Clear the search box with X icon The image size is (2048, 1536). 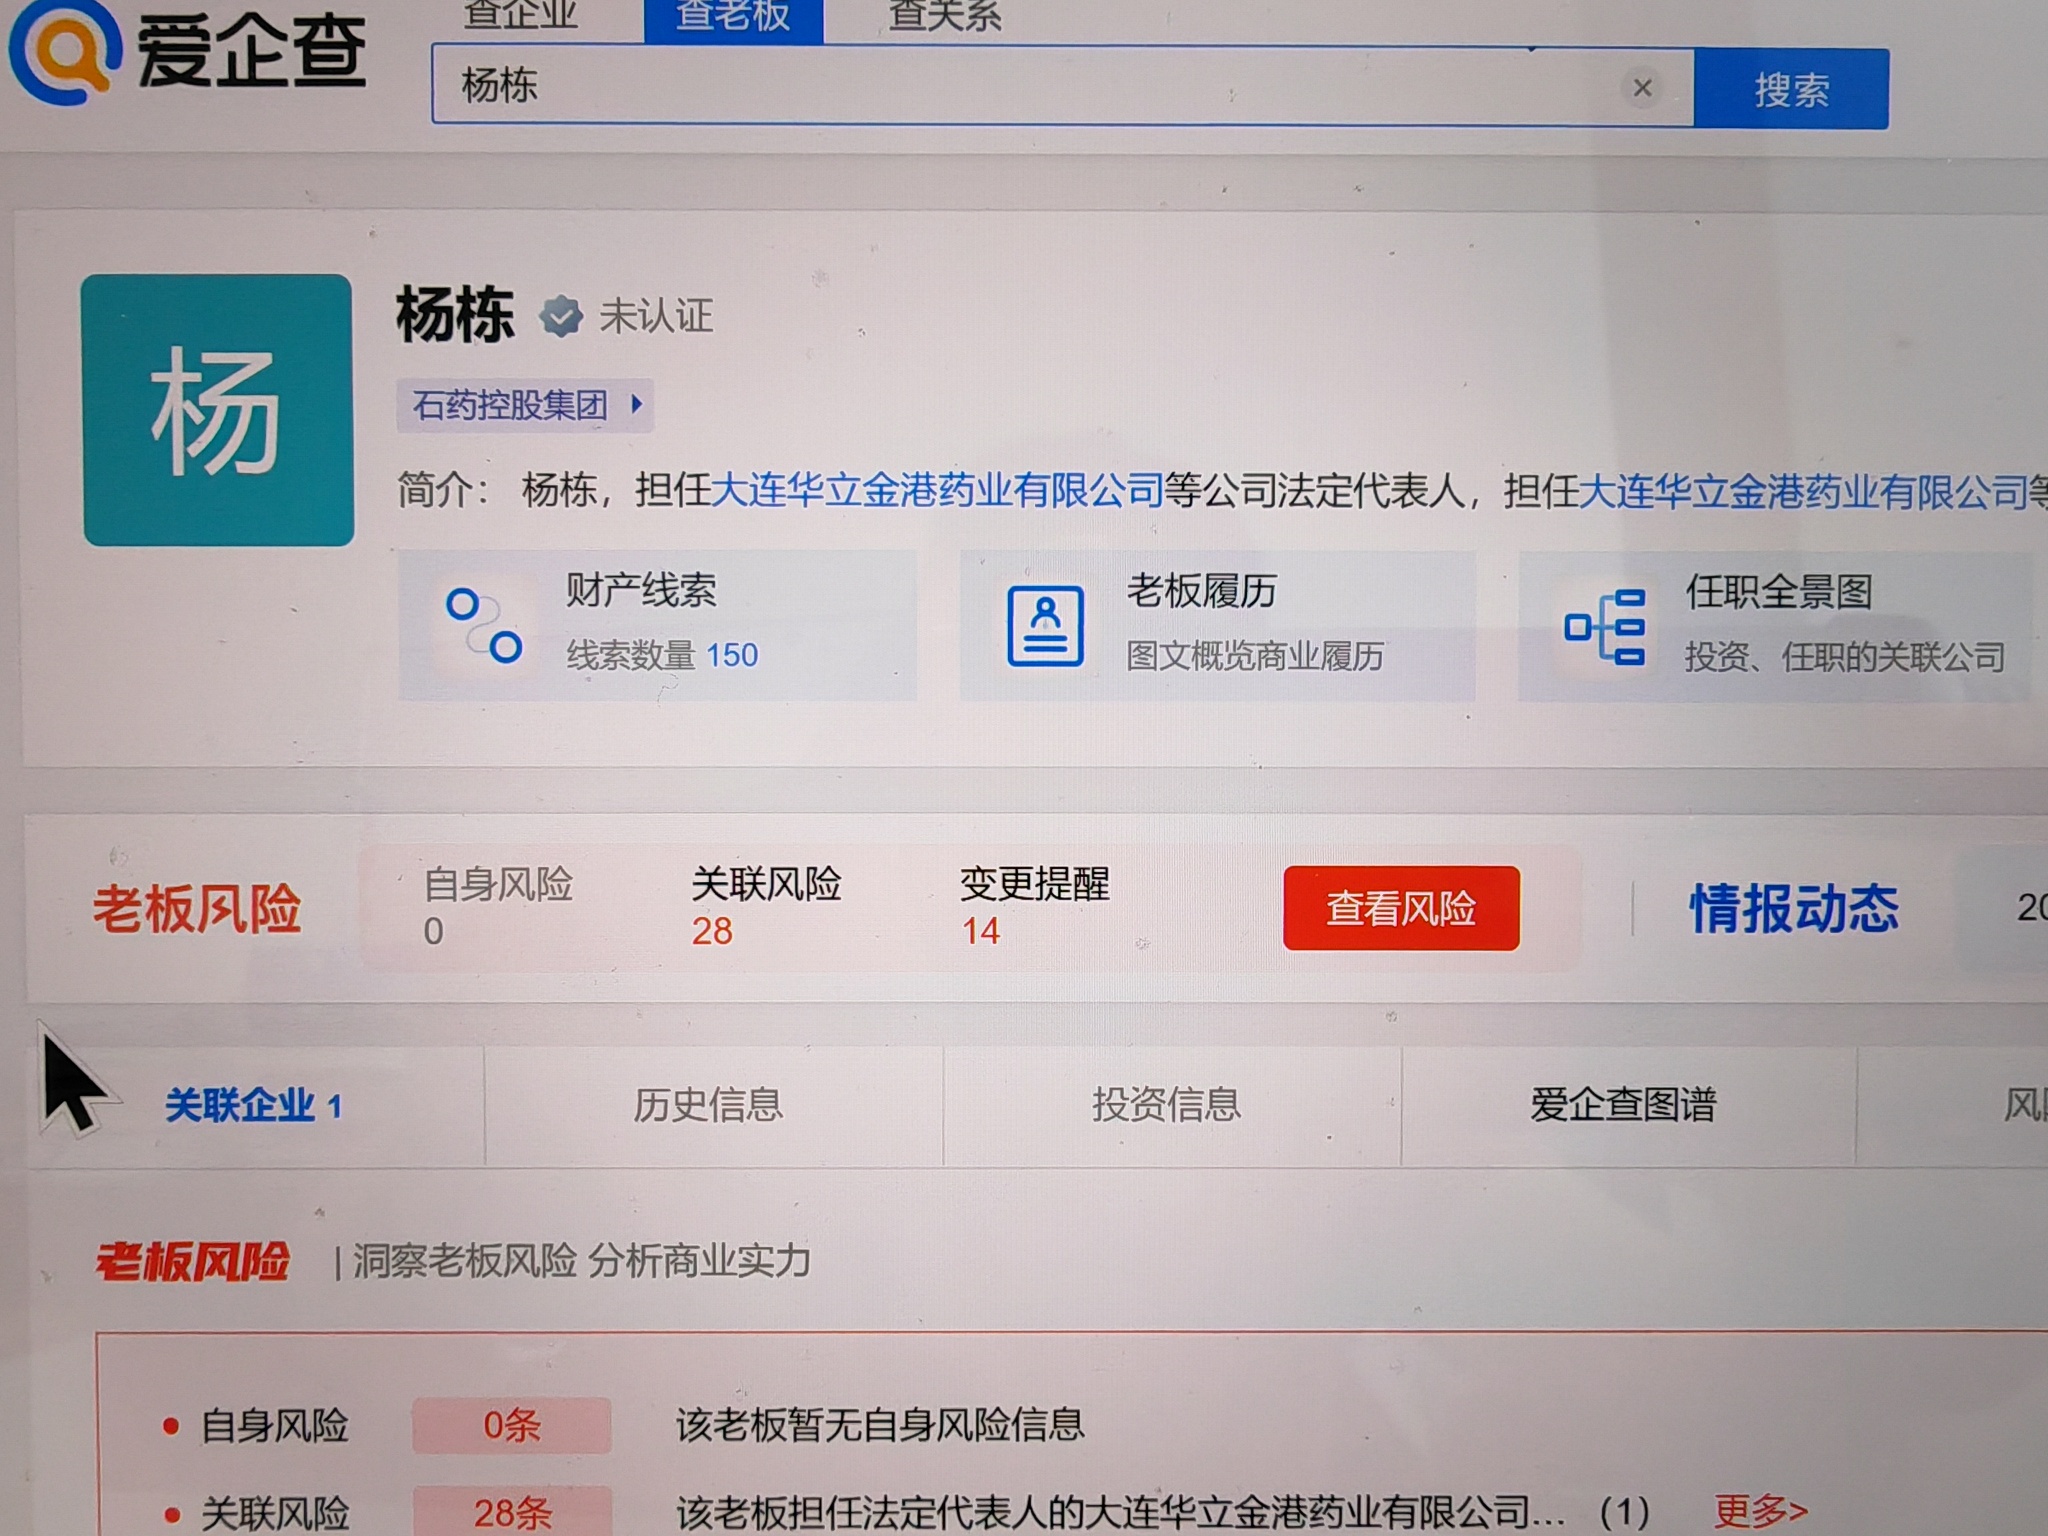click(x=1641, y=88)
